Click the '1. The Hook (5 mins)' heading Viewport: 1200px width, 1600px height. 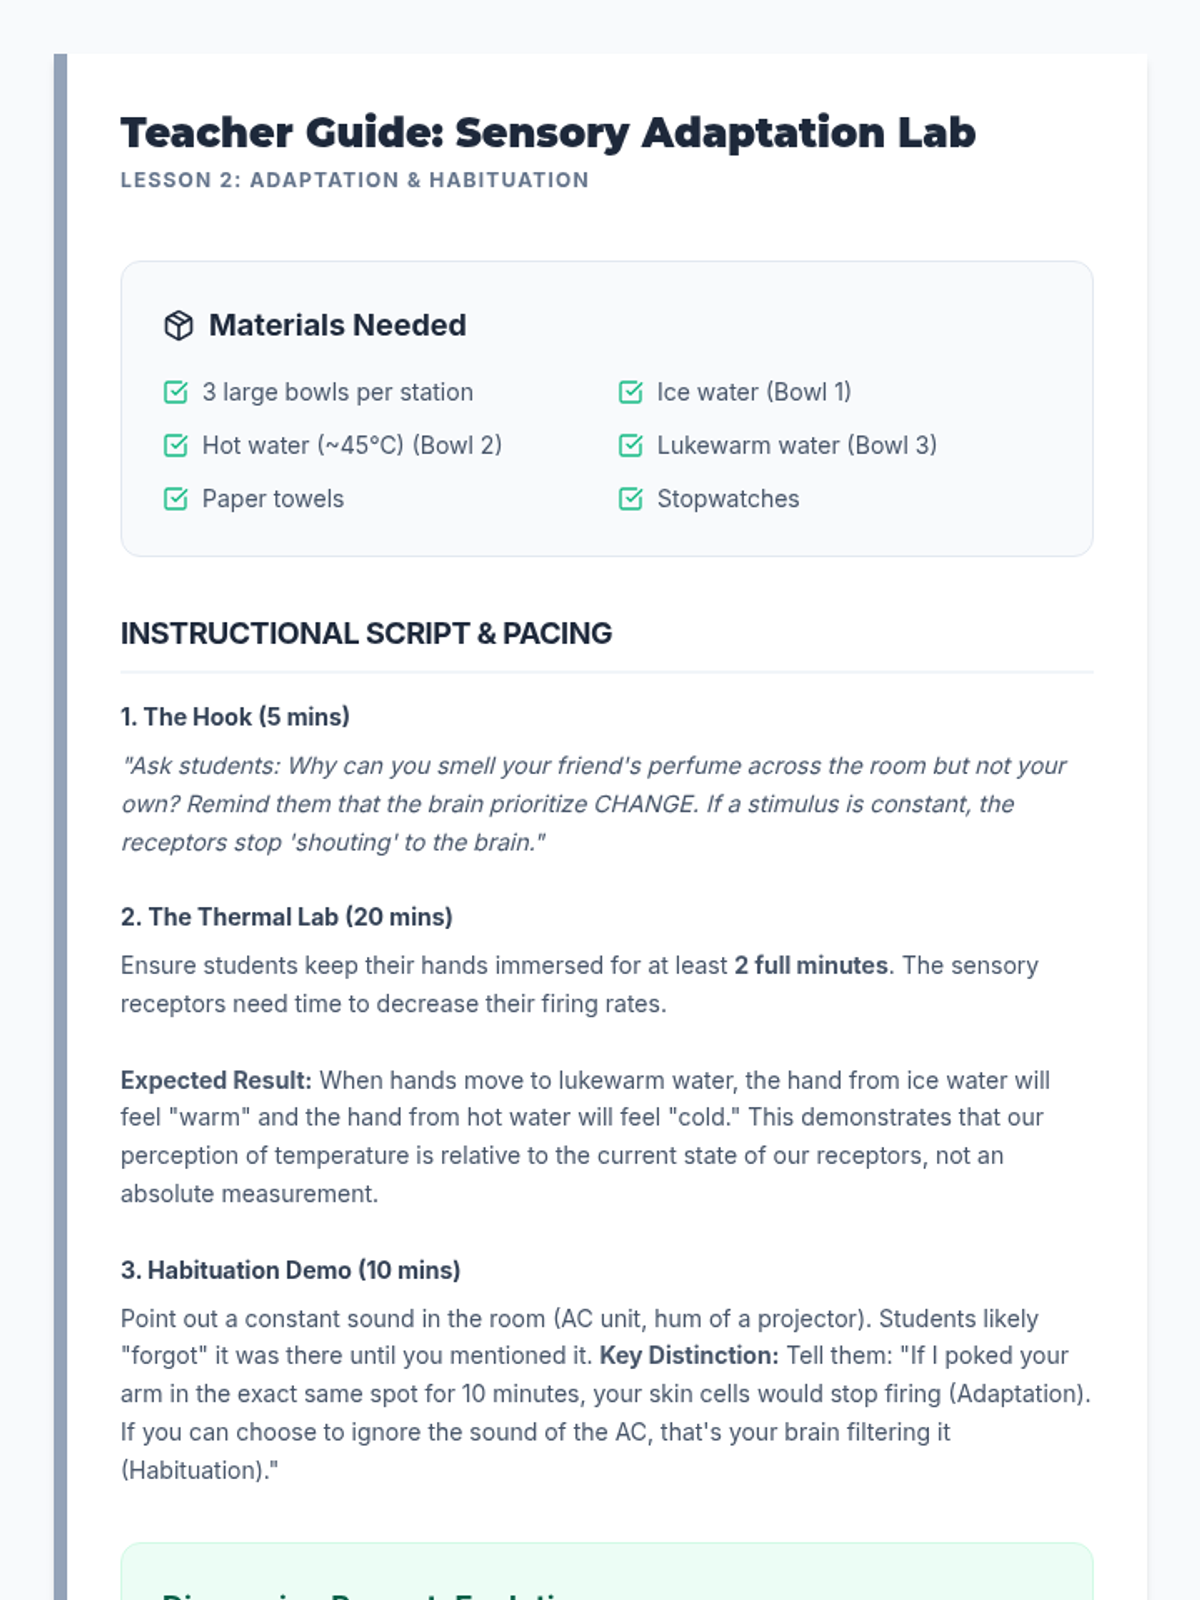235,717
